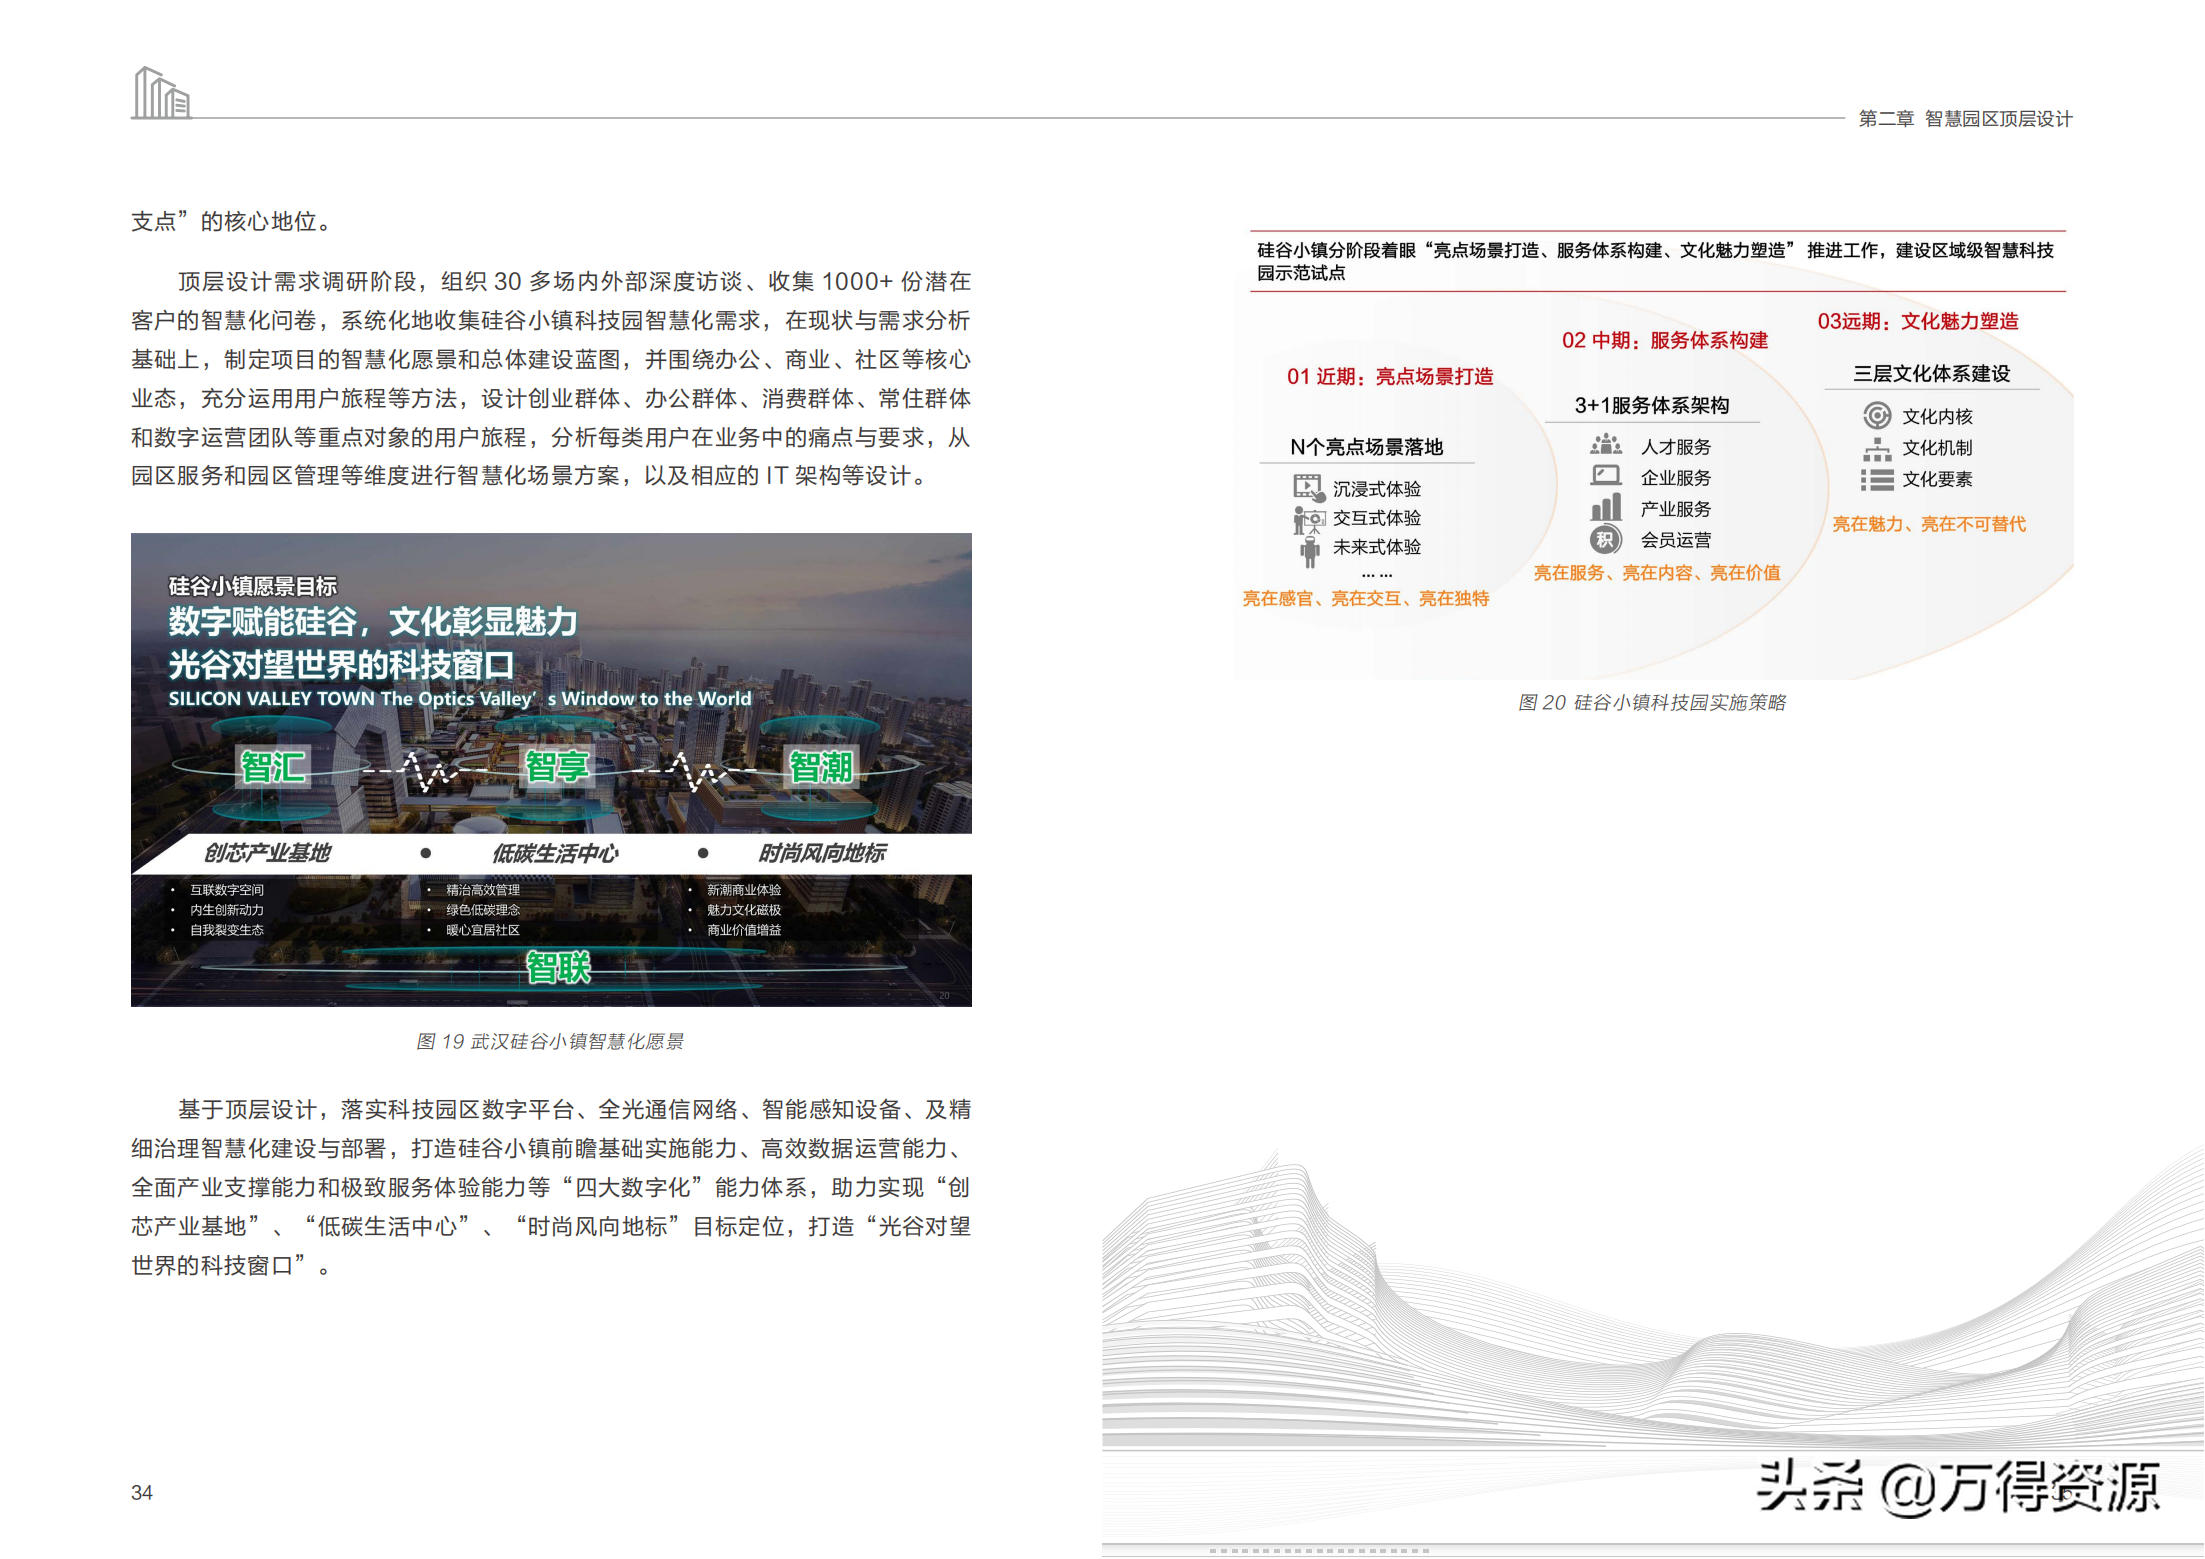The width and height of the screenshot is (2205, 1559).
Task: Click the green 智汇 label
Action: coord(272,768)
